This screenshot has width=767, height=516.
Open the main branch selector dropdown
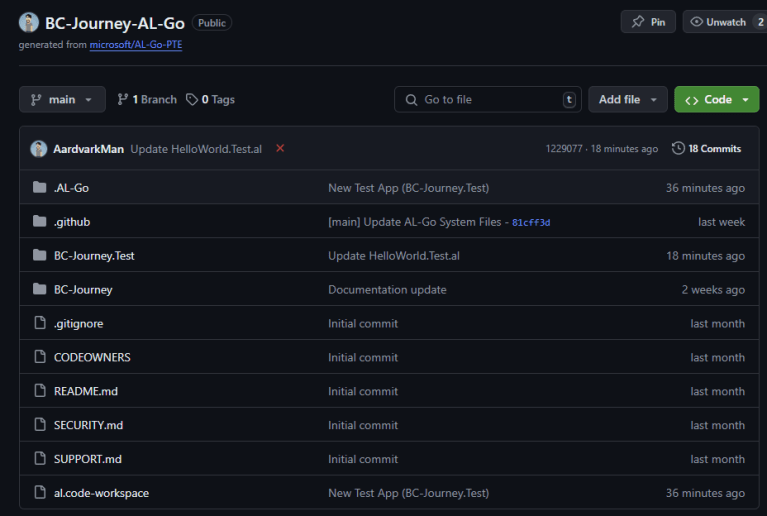click(62, 99)
